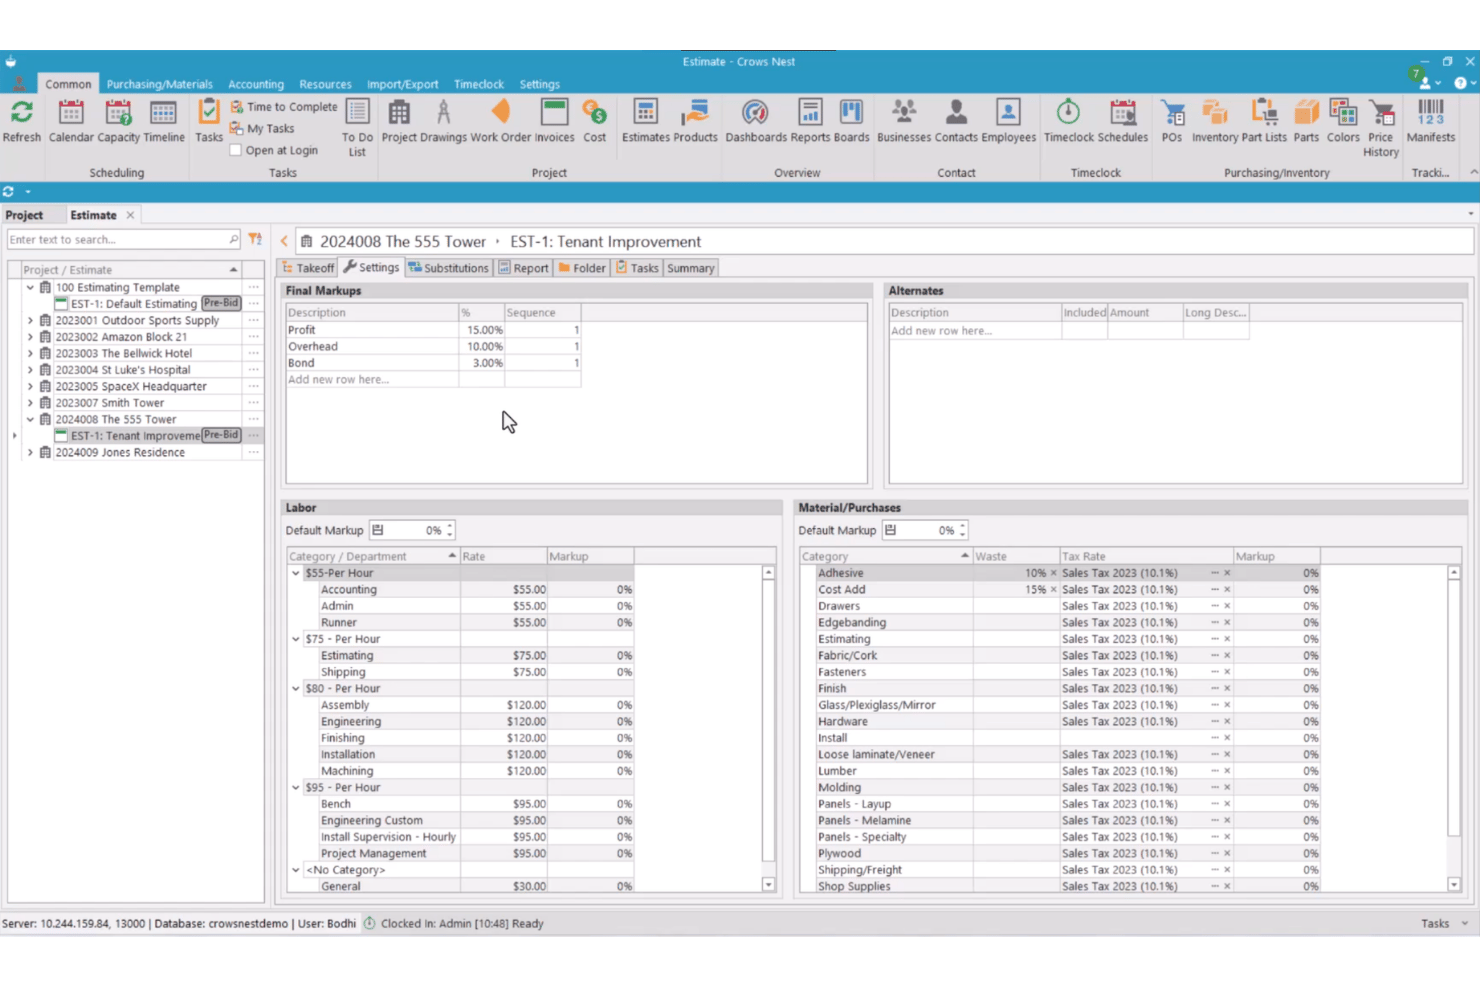Open the Substitutions tab
Screen dimensions: 1480x987
pos(448,268)
